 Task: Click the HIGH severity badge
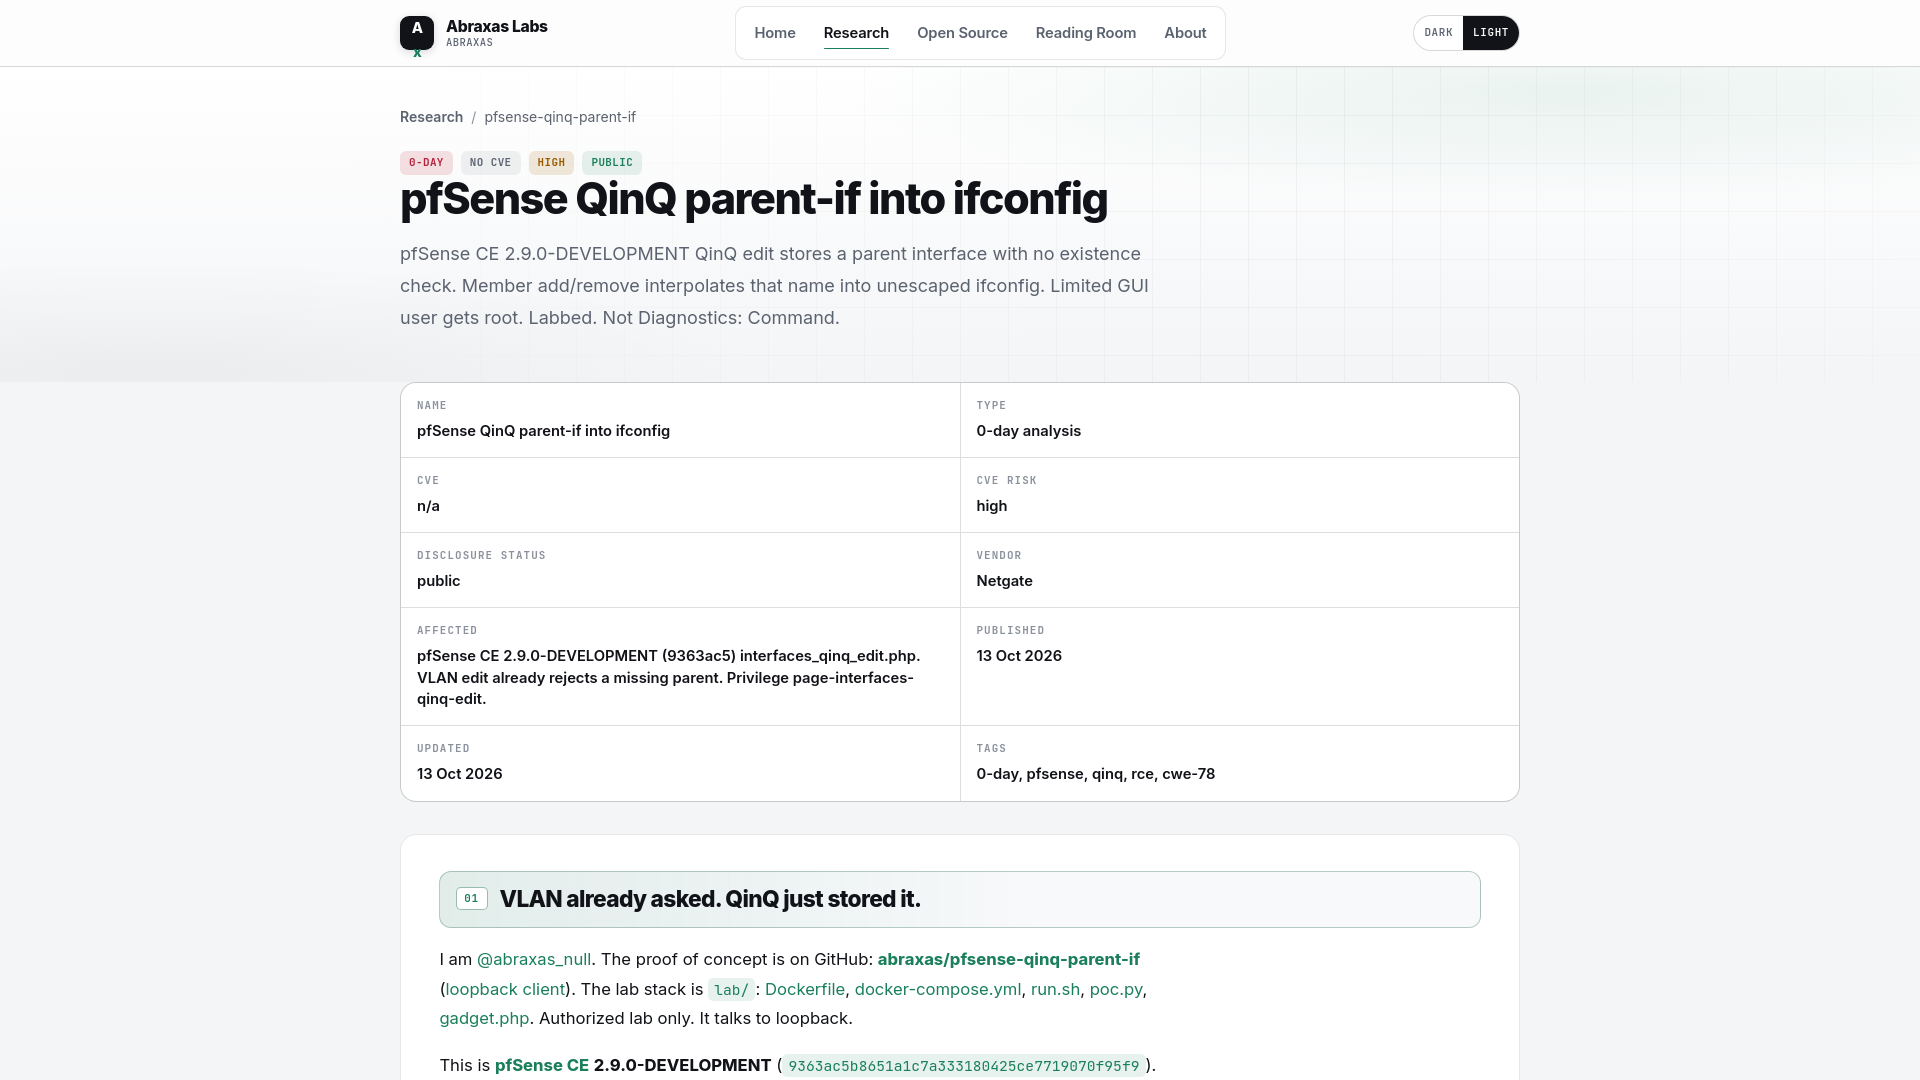point(551,163)
